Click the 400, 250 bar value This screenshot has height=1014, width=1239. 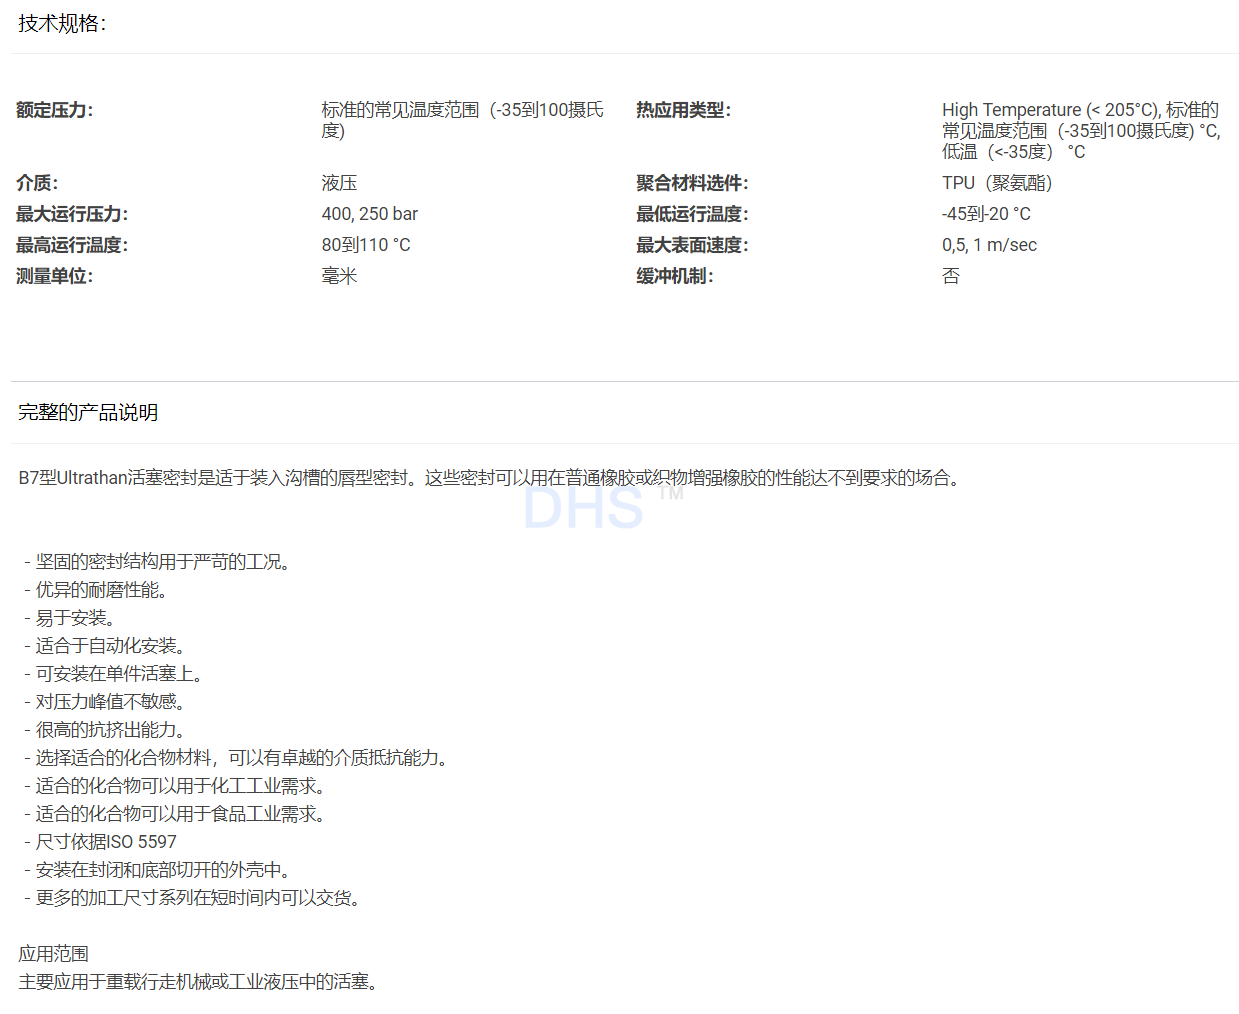pos(370,214)
